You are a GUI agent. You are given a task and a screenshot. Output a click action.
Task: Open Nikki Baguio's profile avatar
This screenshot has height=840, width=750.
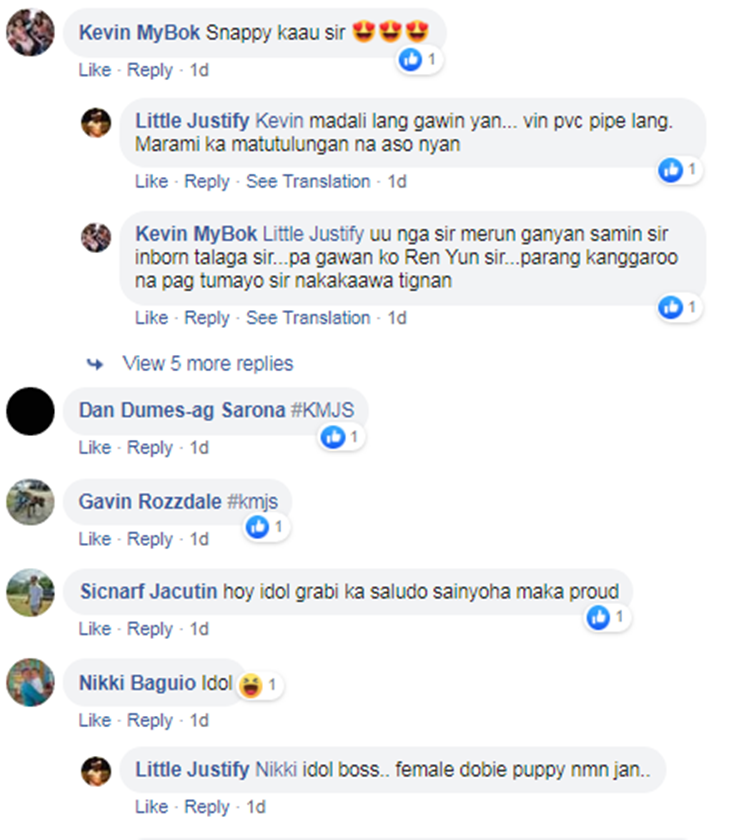pos(31,682)
